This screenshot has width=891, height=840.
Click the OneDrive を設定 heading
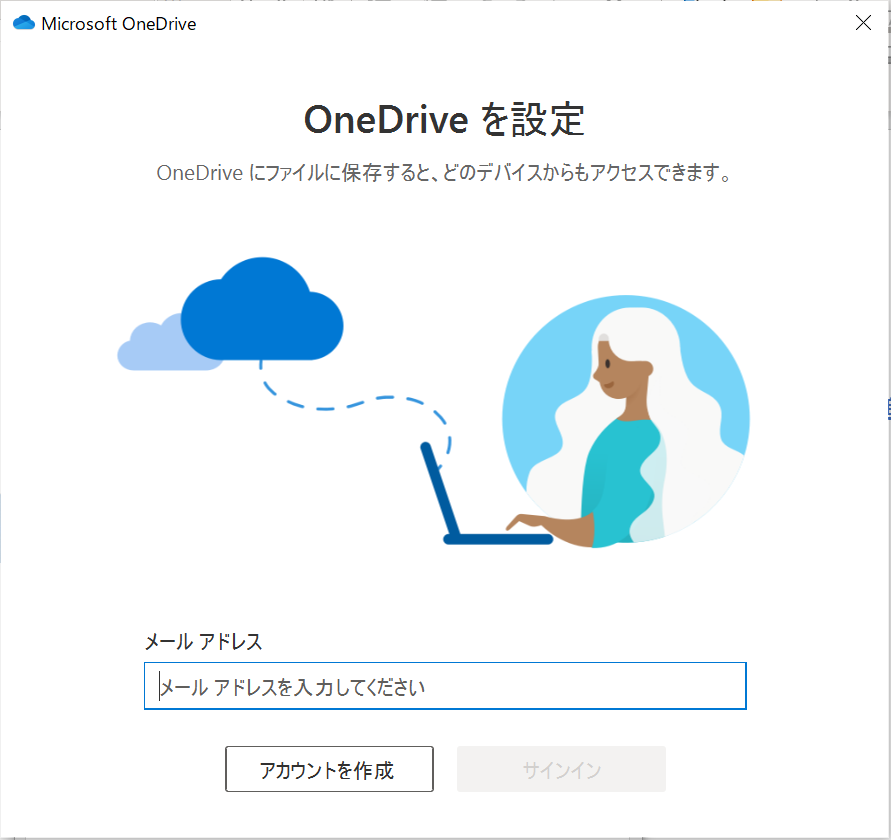tap(444, 120)
